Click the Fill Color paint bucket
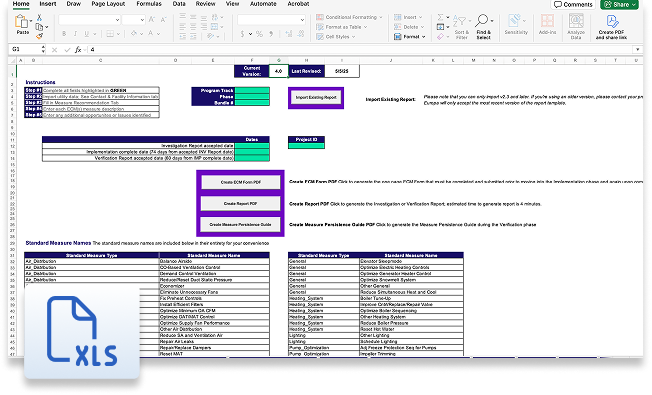This screenshot has height=395, width=652. tap(134, 34)
